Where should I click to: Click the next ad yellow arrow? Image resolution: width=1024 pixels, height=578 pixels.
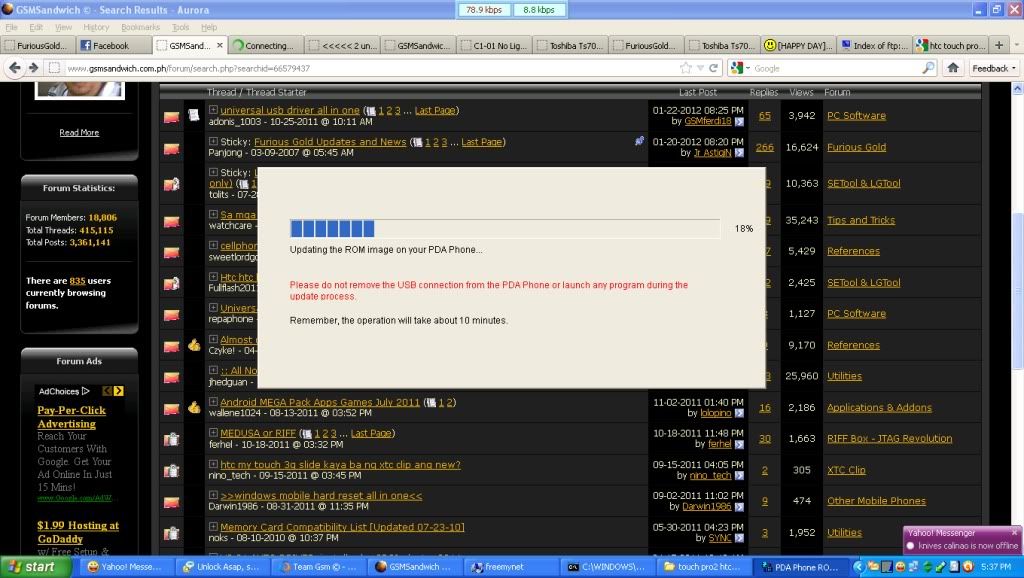118,391
